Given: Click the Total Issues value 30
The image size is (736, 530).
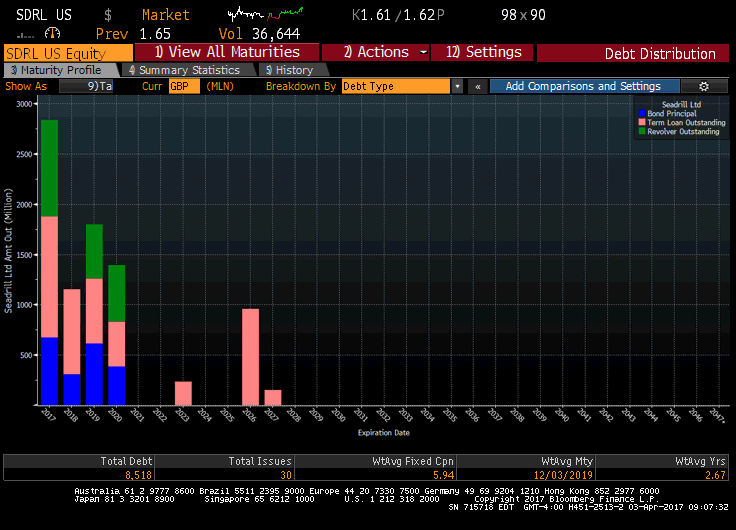Looking at the screenshot, I should [286, 475].
